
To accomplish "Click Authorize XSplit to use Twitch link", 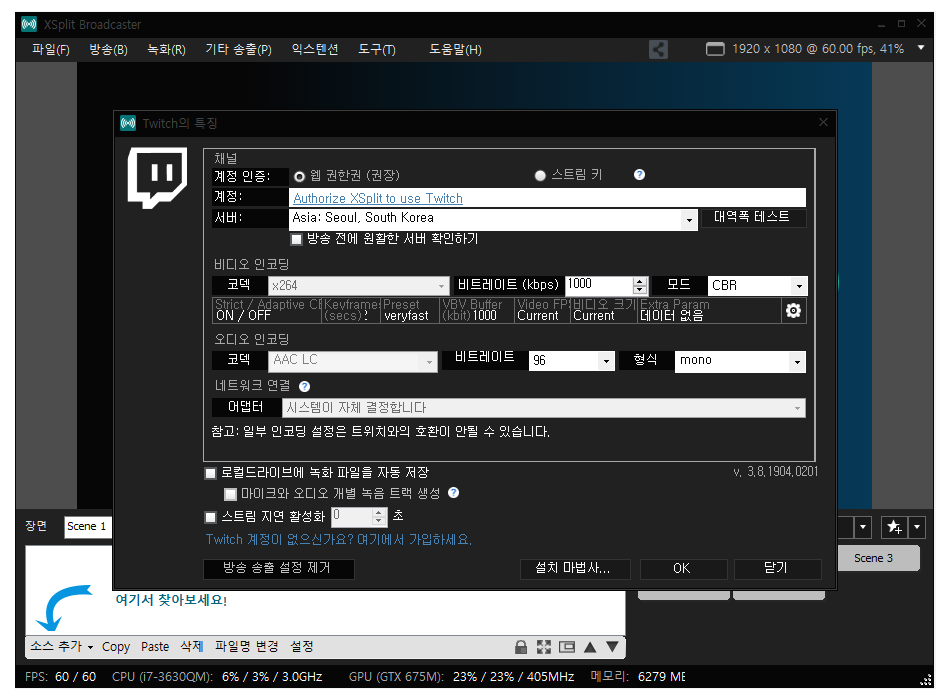I will tap(377, 198).
